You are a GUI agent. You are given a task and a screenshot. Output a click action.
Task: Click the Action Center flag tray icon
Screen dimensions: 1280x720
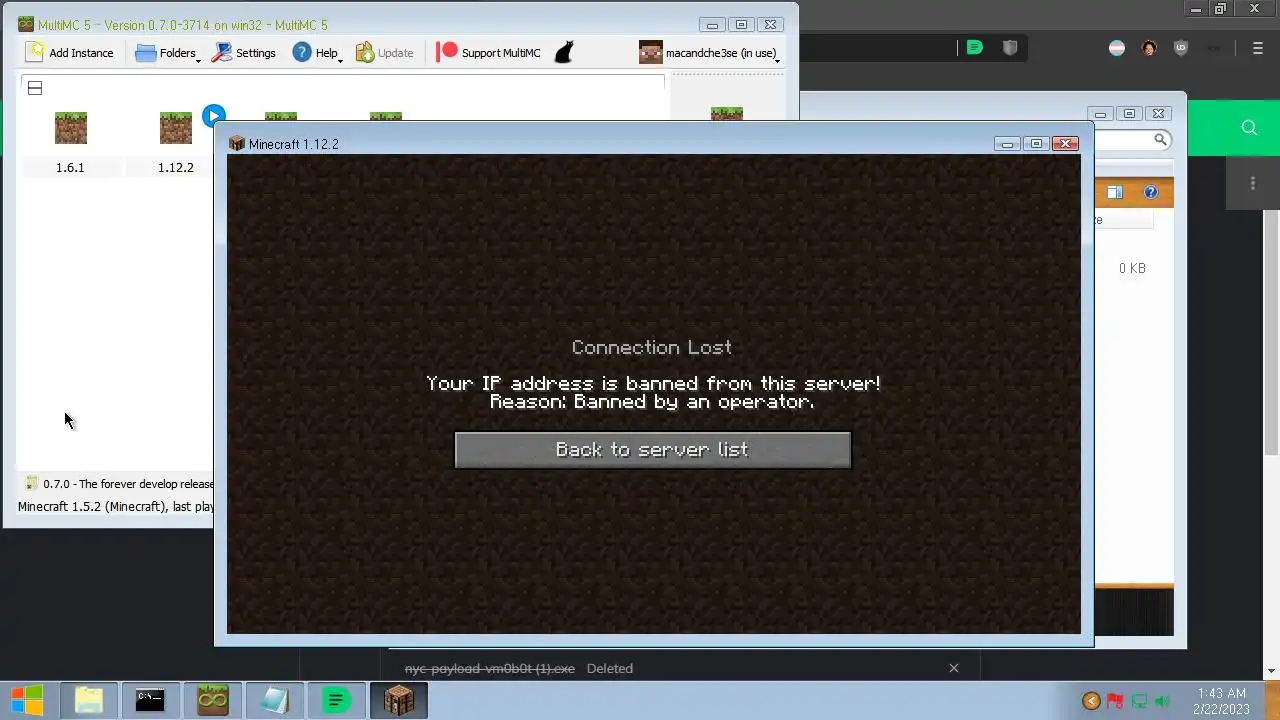(x=1115, y=701)
